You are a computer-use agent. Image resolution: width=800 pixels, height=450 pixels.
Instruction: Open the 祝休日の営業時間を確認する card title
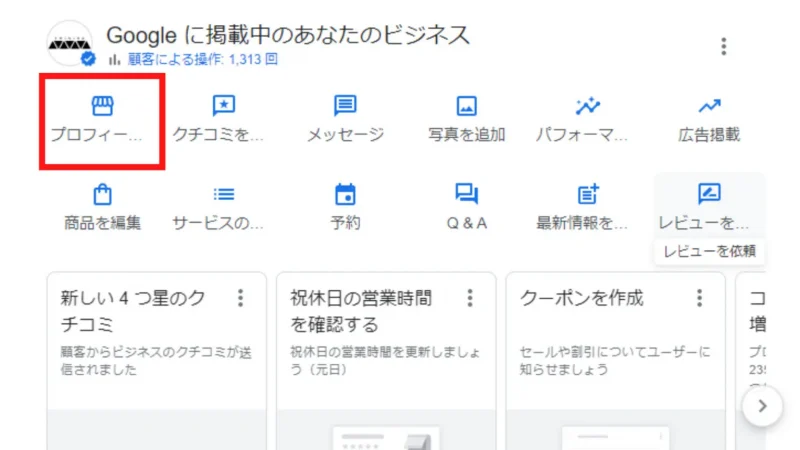tap(361, 311)
